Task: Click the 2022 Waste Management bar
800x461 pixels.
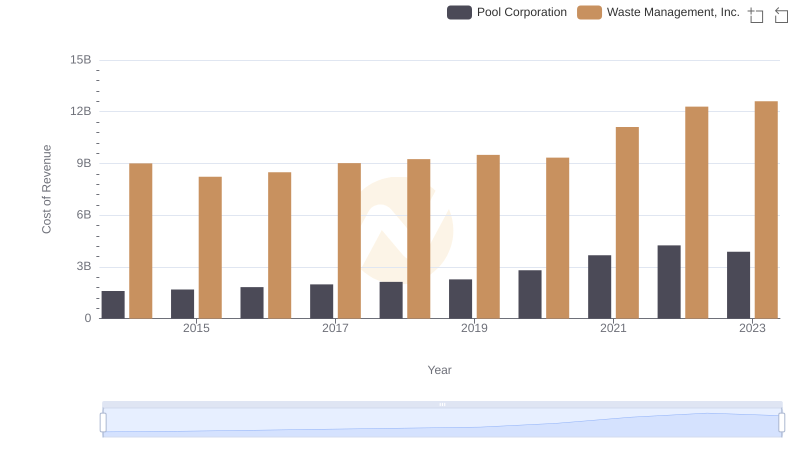Action: pyautogui.click(x=696, y=213)
